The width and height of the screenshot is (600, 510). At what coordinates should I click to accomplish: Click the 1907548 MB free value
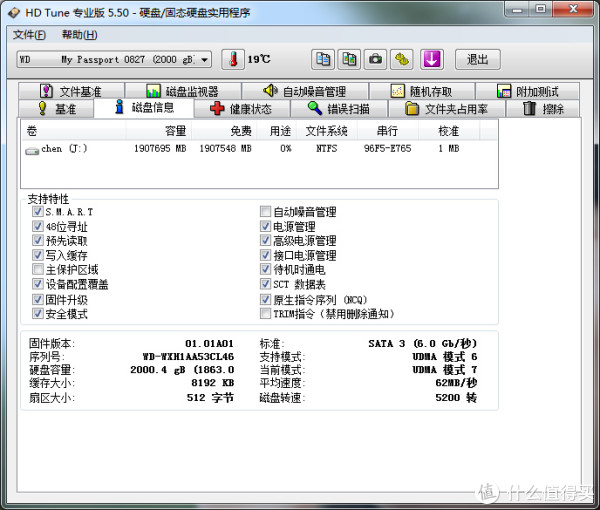pyautogui.click(x=225, y=148)
